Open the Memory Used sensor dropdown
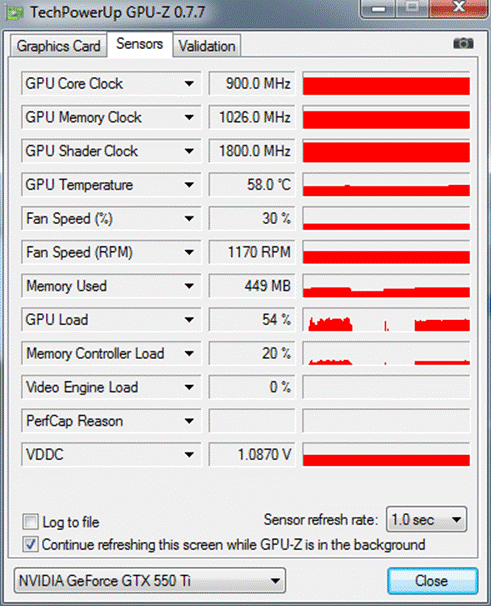The width and height of the screenshot is (491, 606). point(189,286)
